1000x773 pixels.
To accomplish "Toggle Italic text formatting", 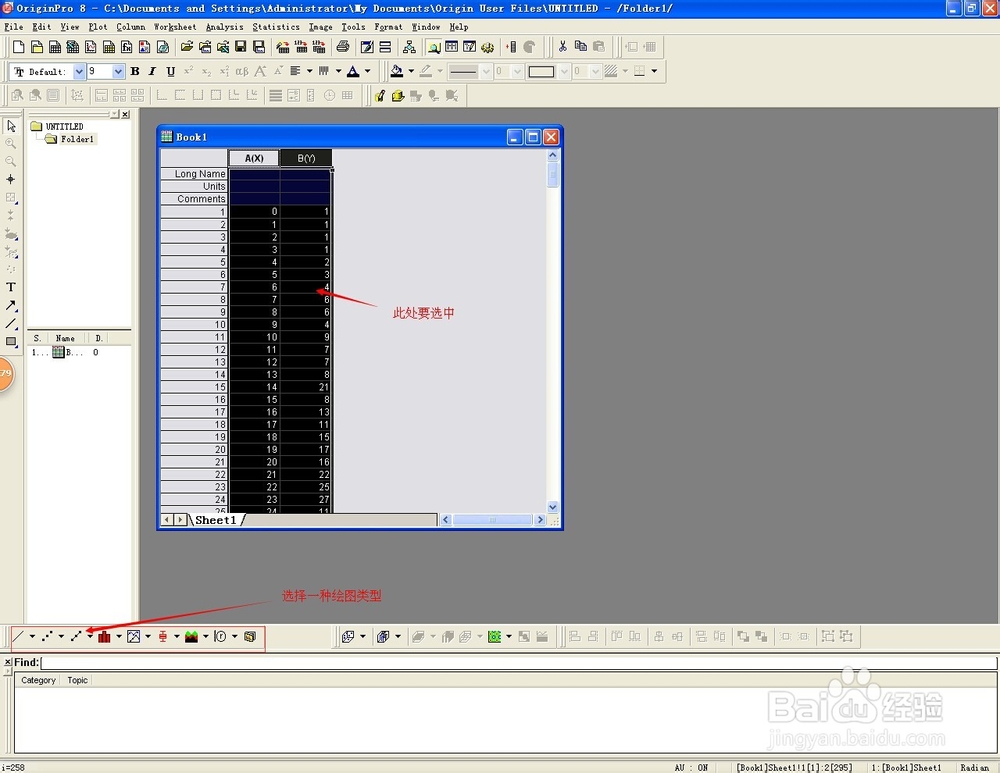I will pyautogui.click(x=152, y=71).
